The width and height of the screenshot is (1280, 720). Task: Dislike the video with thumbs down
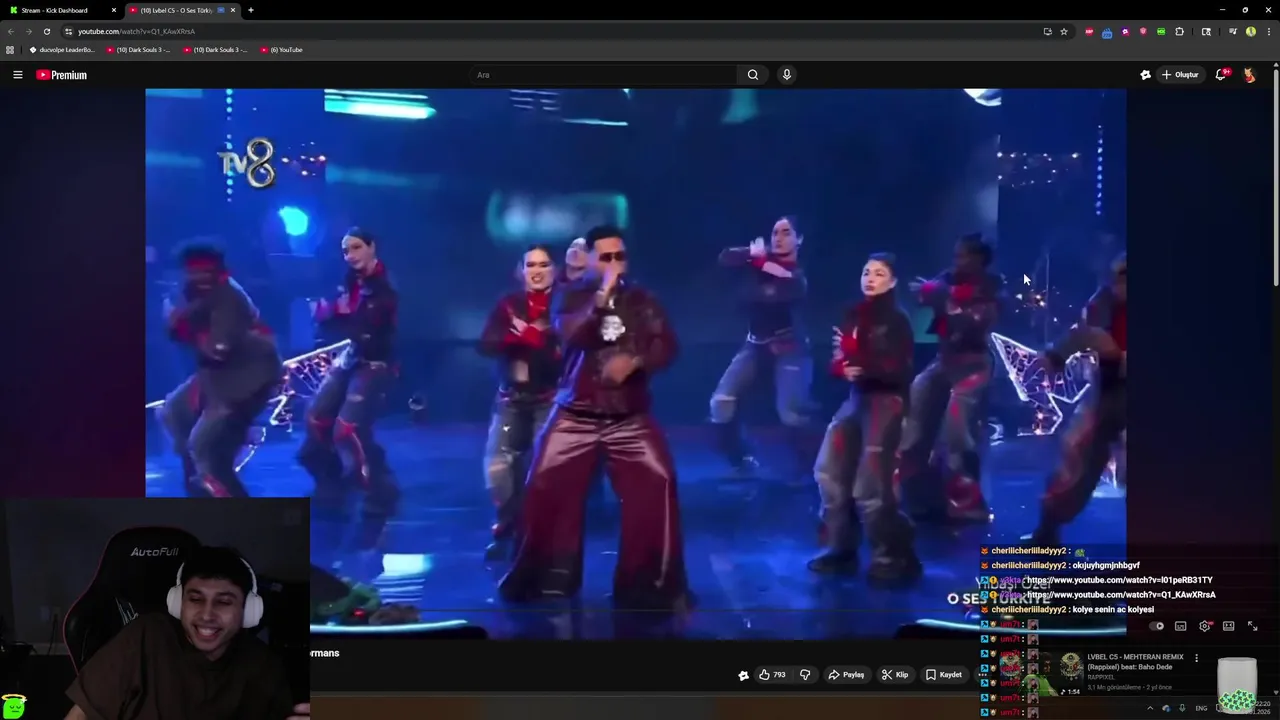click(x=805, y=675)
